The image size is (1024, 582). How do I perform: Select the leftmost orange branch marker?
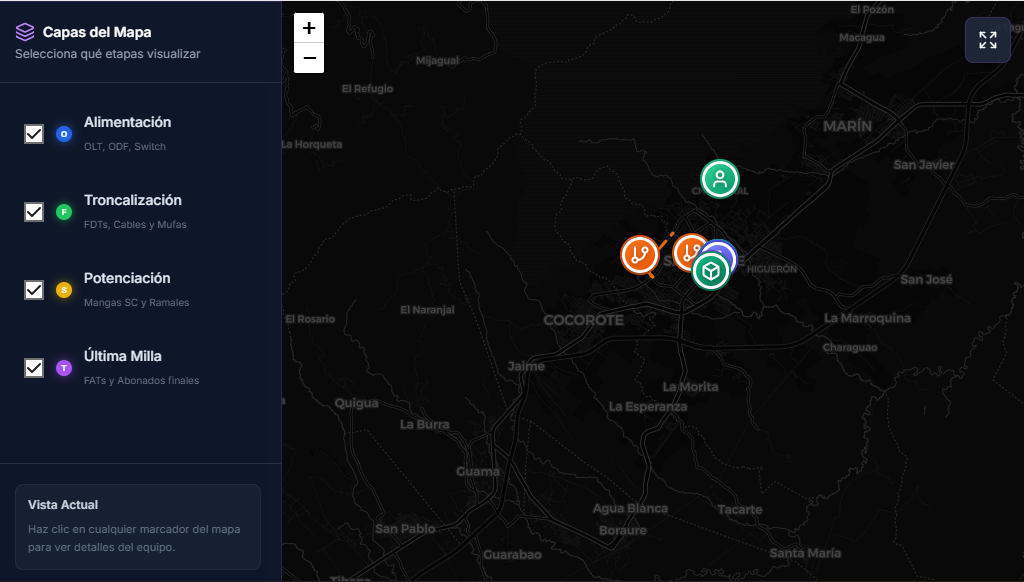click(x=639, y=255)
